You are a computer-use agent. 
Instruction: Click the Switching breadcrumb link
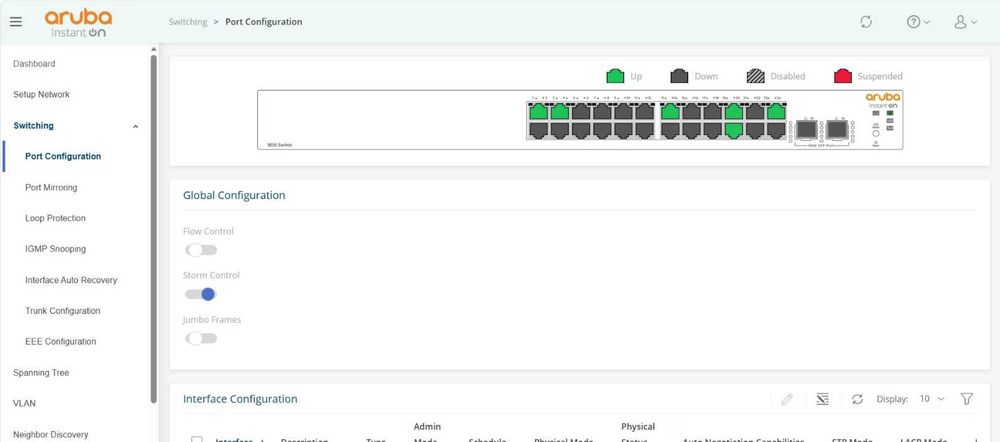coord(188,22)
